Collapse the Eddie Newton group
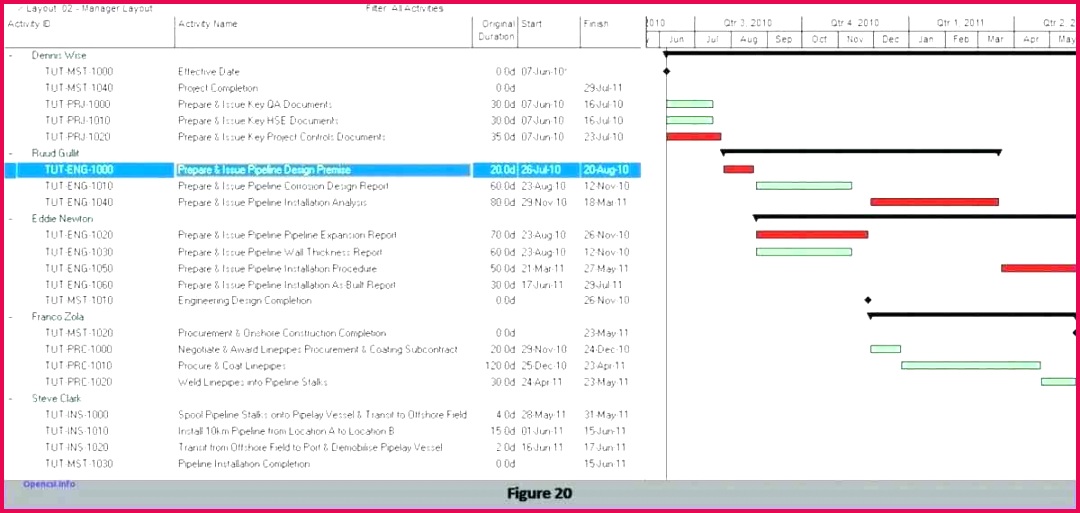Image resolution: width=1080 pixels, height=513 pixels. click(x=11, y=218)
